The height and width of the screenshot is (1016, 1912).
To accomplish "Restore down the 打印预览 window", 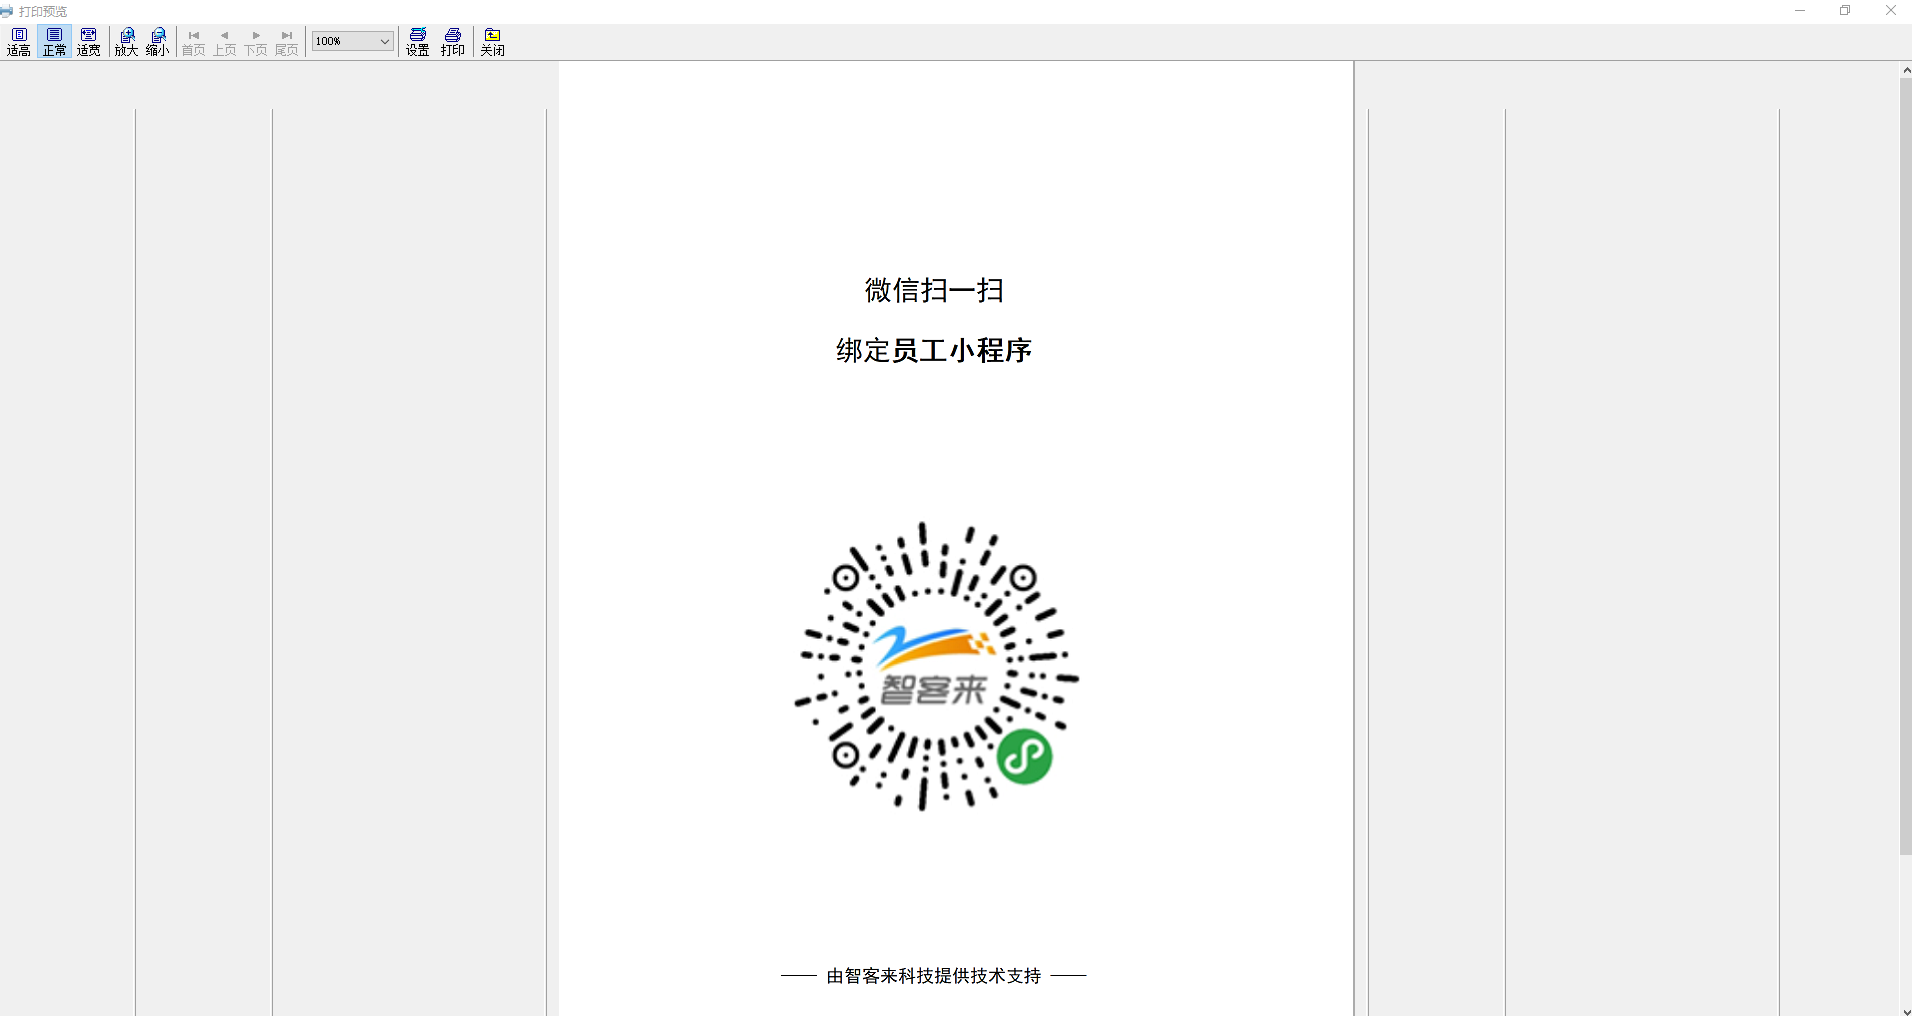I will 1845,11.
